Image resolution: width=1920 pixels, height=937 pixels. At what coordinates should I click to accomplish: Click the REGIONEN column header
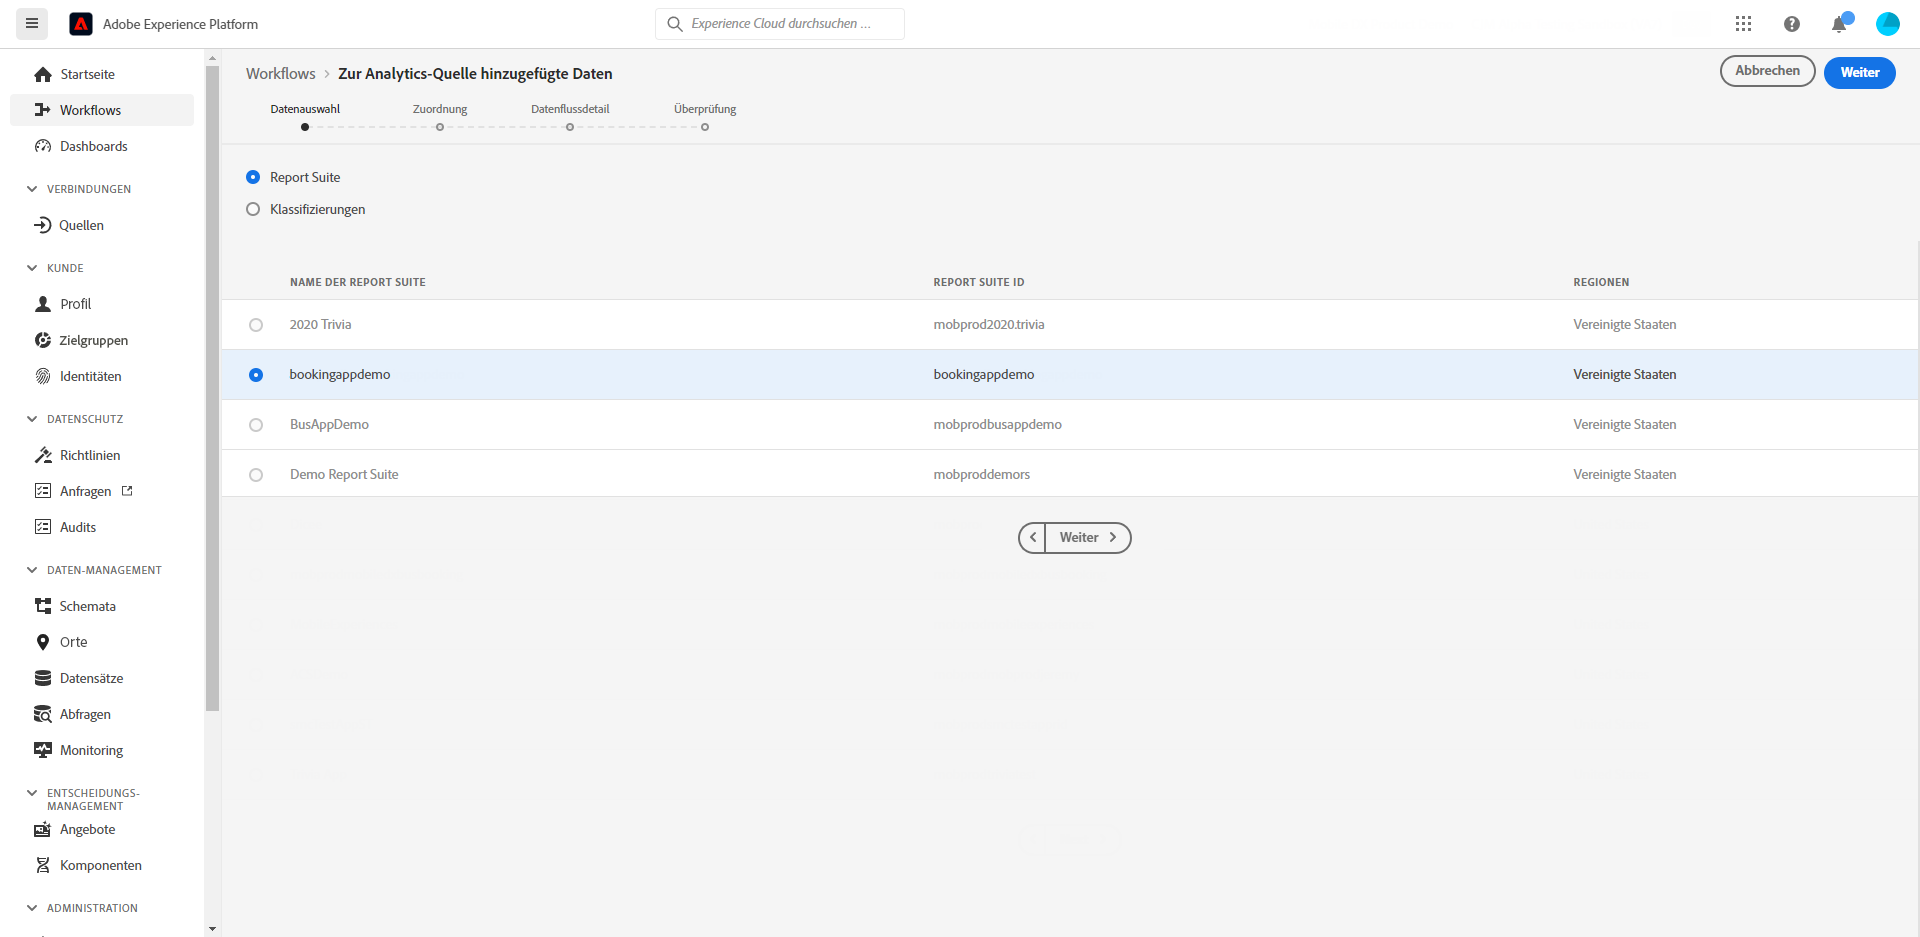[x=1601, y=282]
